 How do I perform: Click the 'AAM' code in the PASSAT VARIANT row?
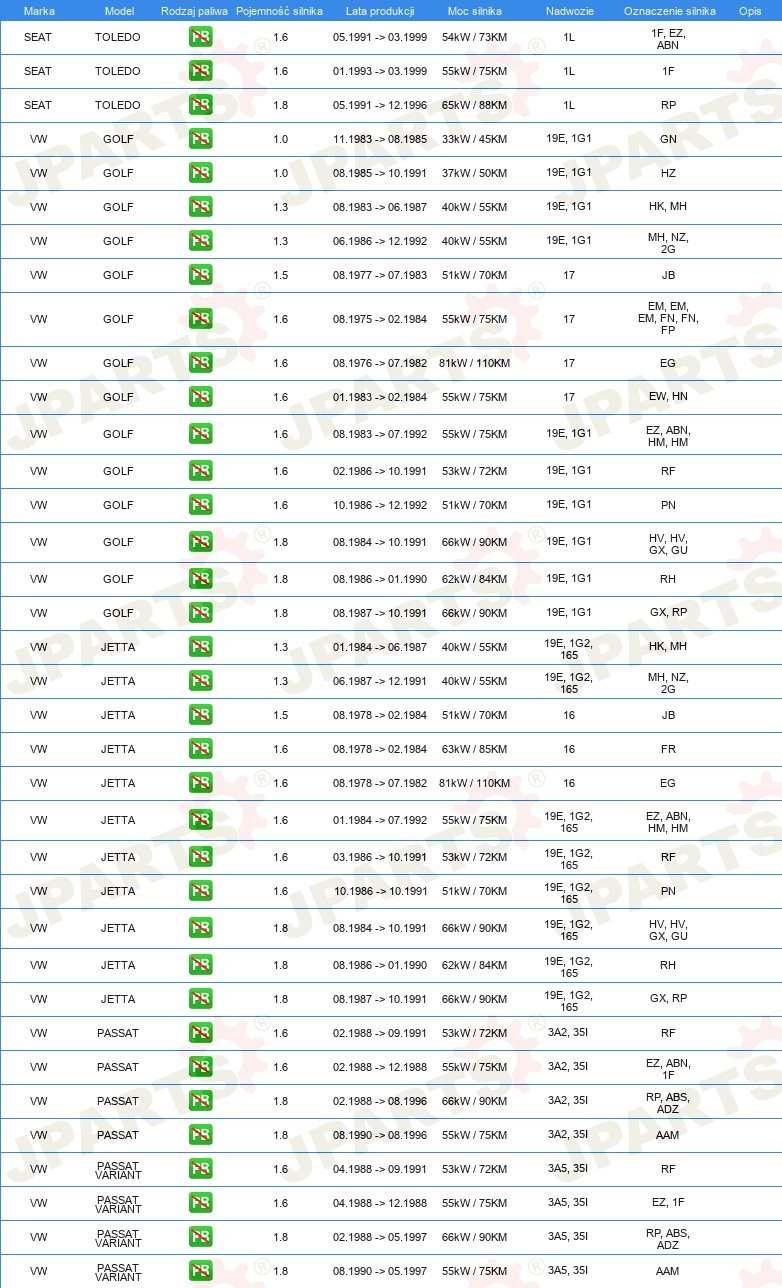tap(669, 1271)
